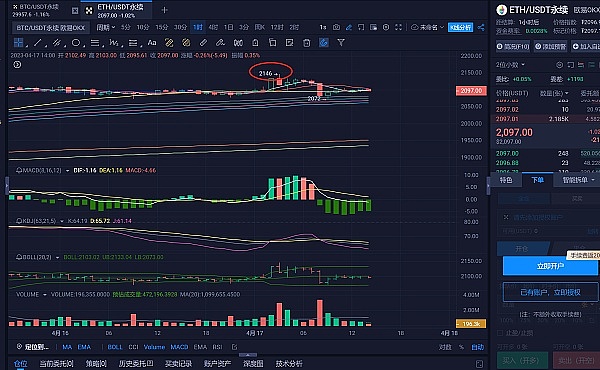Select the Aa text annotation tool
The width and height of the screenshot is (600, 370).
152,43
